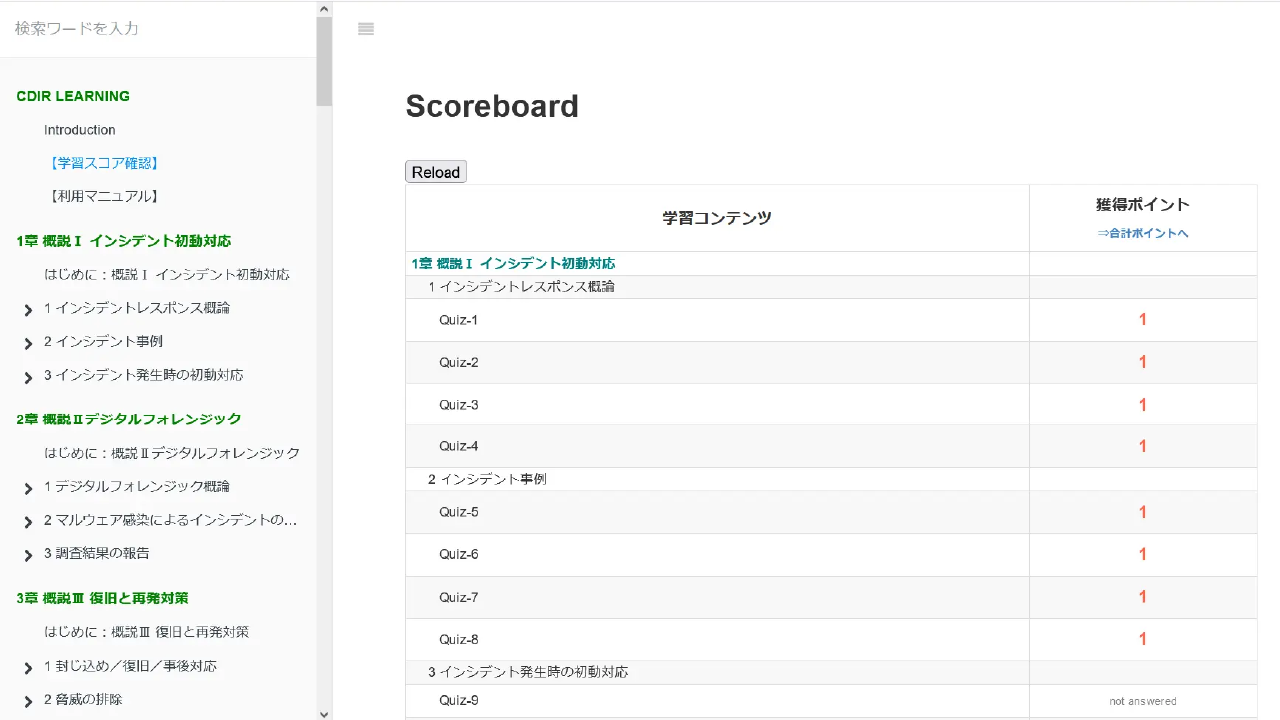Expand 2 マルウェア感染によるインシデント chevron
This screenshot has width=1280, height=720.
pyautogui.click(x=28, y=522)
